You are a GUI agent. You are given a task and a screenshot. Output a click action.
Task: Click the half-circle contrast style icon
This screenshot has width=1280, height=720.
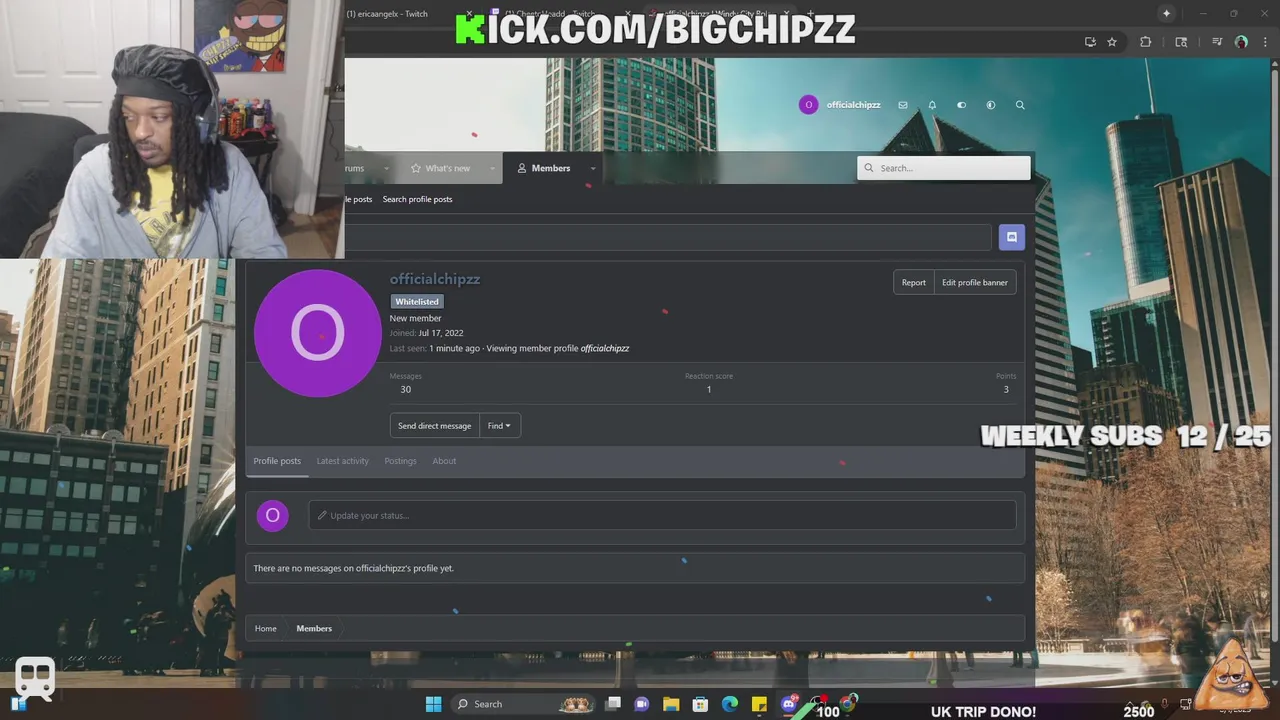[x=991, y=105]
